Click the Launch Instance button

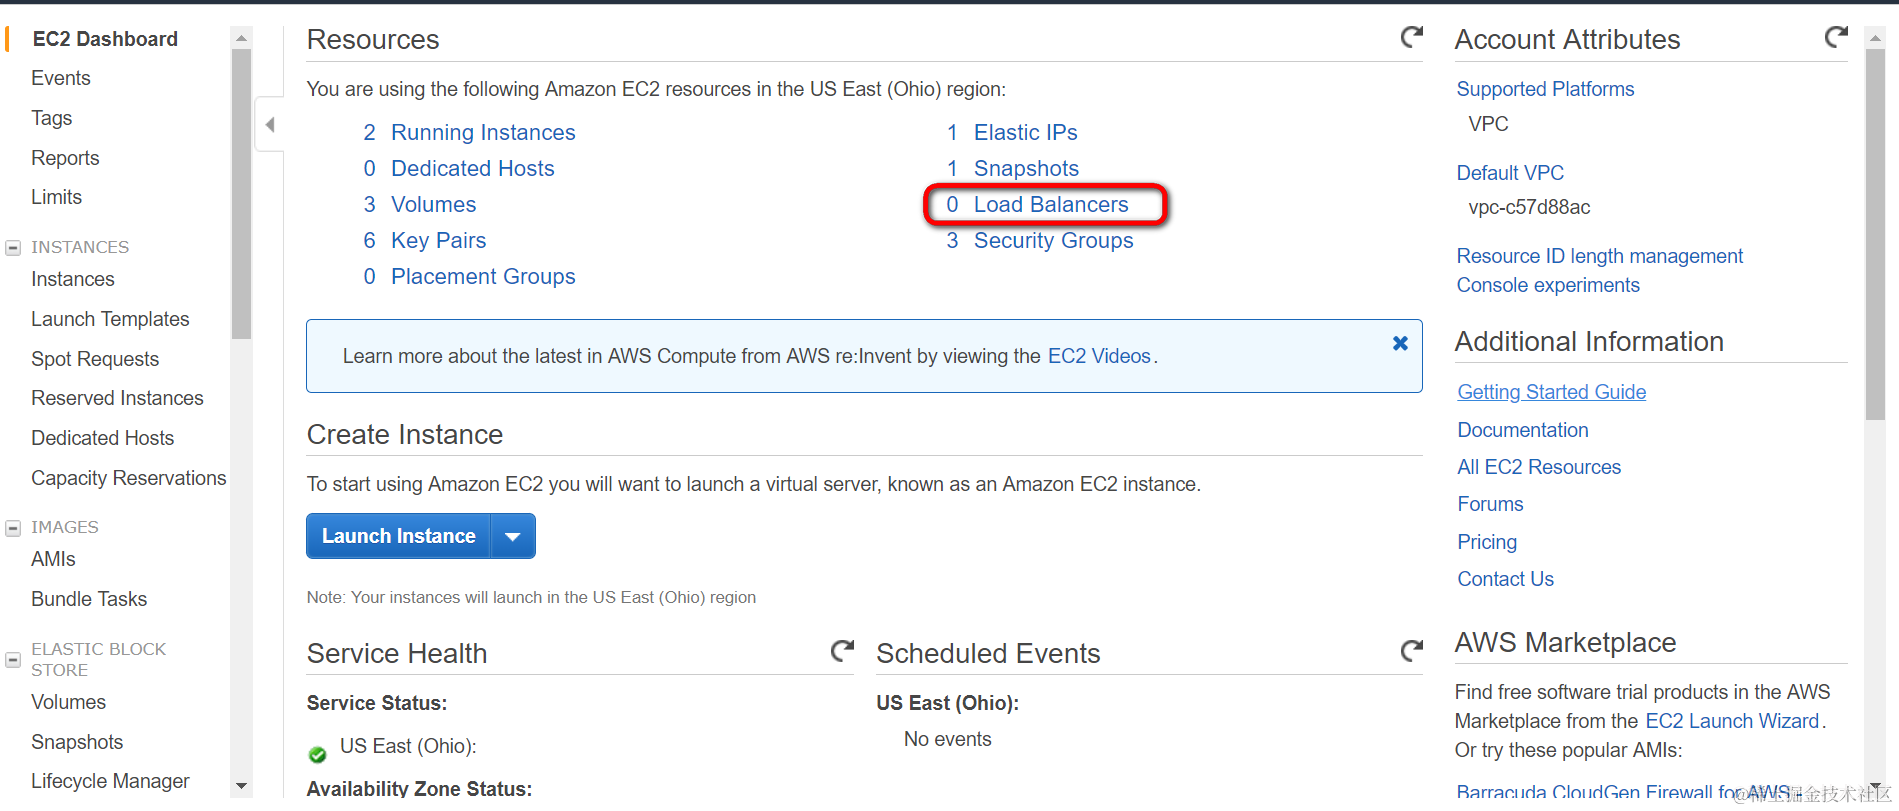[398, 536]
